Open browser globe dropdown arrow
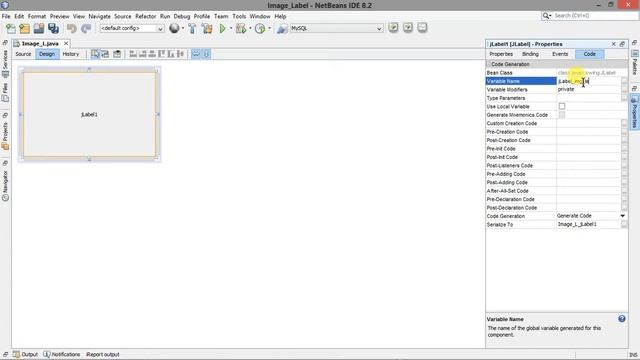 (182, 28)
